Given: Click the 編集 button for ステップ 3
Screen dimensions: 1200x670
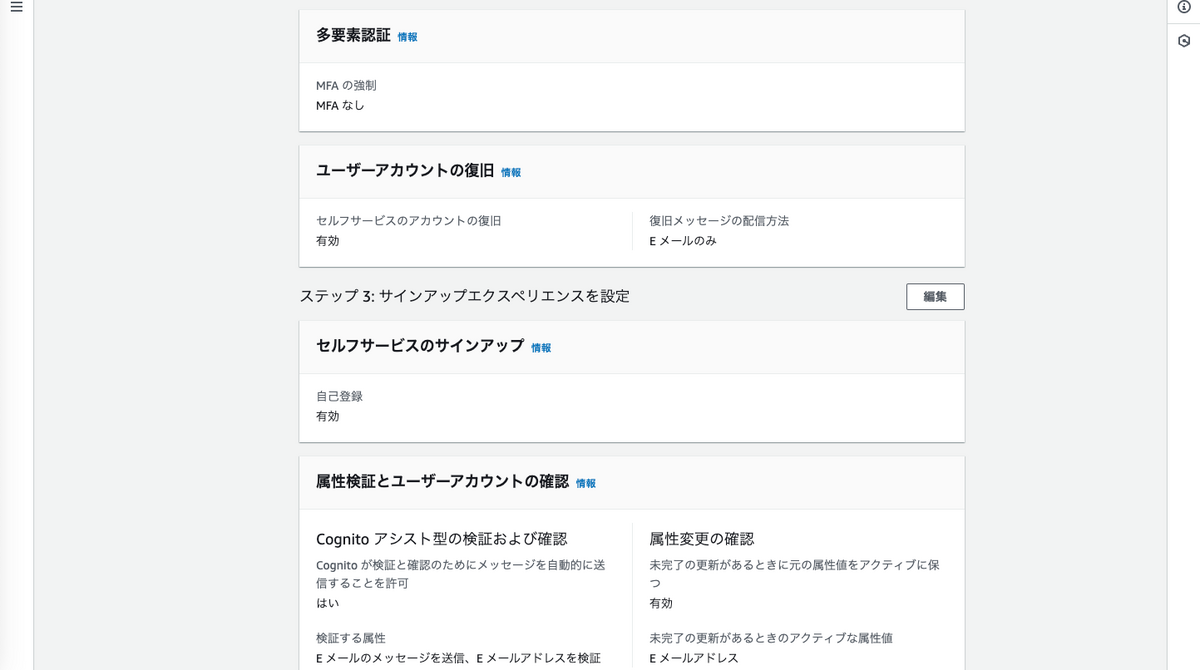Looking at the screenshot, I should [x=935, y=296].
